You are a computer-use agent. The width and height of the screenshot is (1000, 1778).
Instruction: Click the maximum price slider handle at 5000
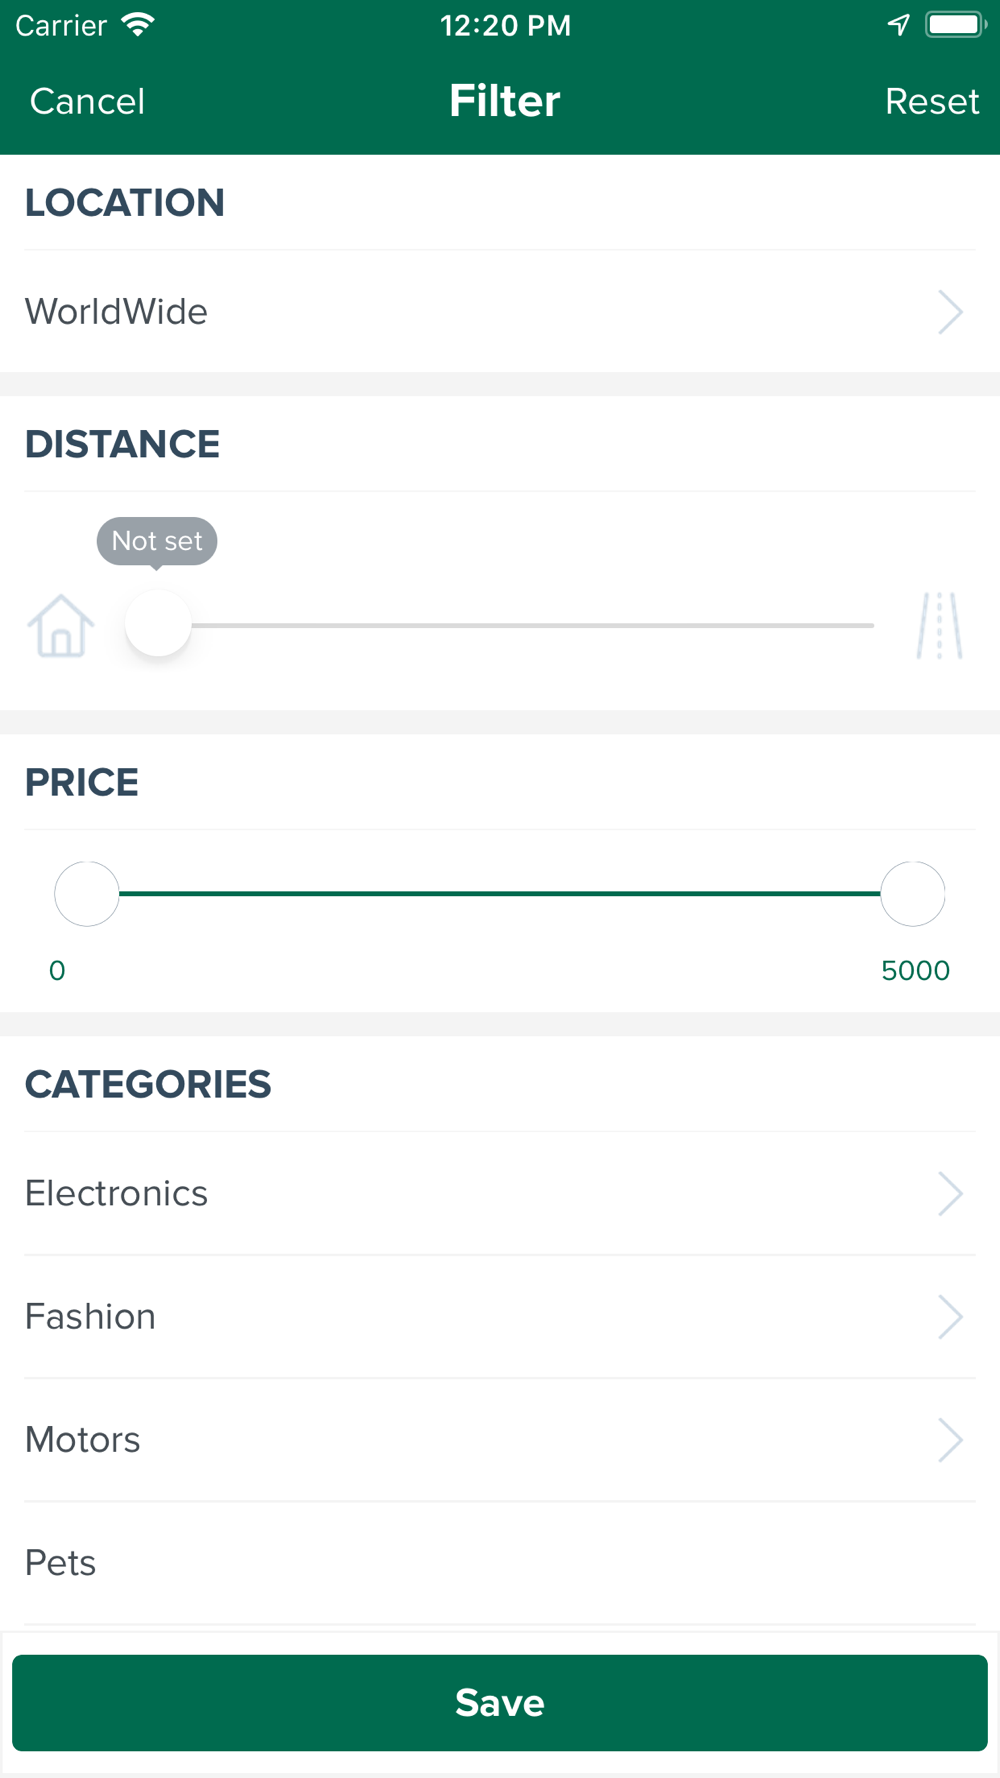click(913, 894)
